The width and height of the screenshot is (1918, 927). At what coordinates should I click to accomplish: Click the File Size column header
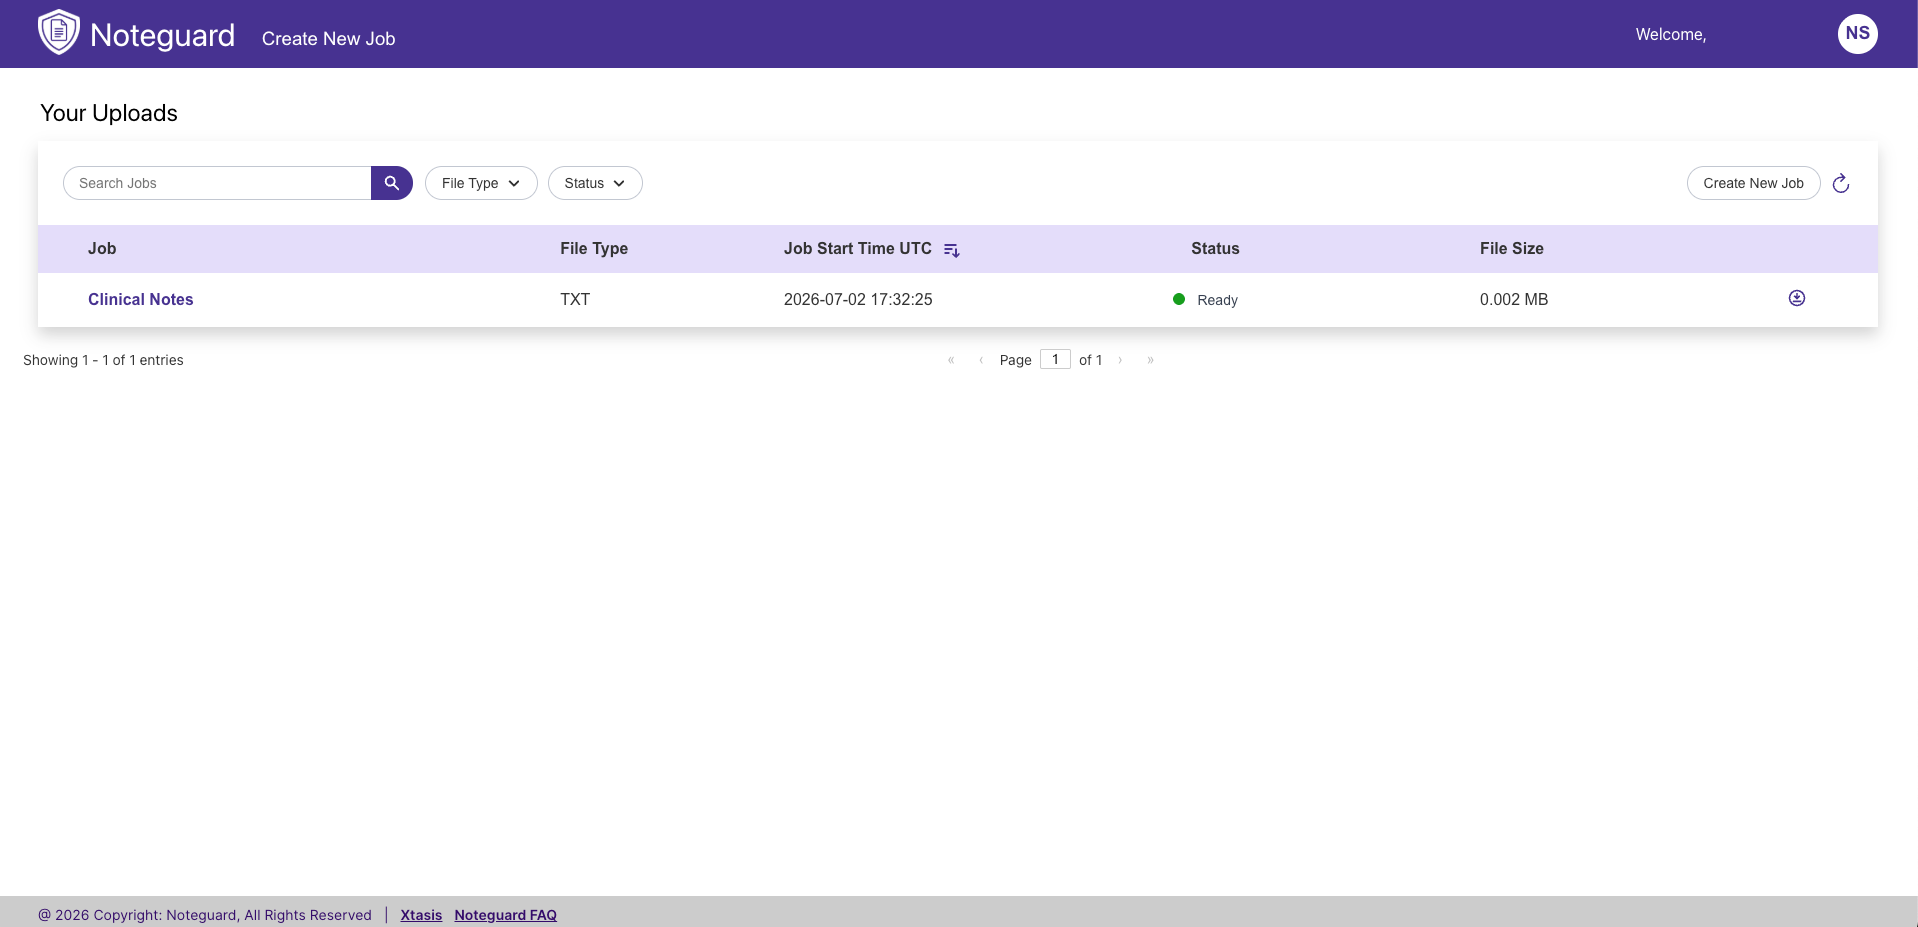1511,248
